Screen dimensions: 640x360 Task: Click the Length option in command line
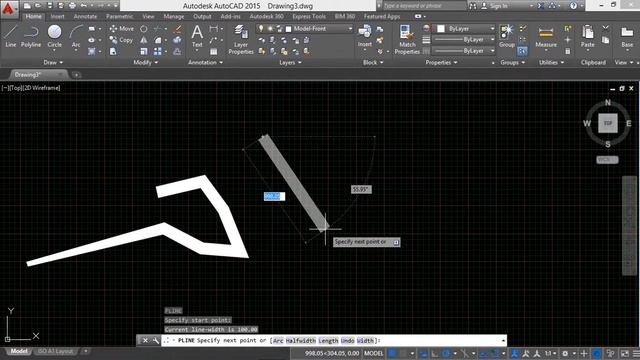328,340
